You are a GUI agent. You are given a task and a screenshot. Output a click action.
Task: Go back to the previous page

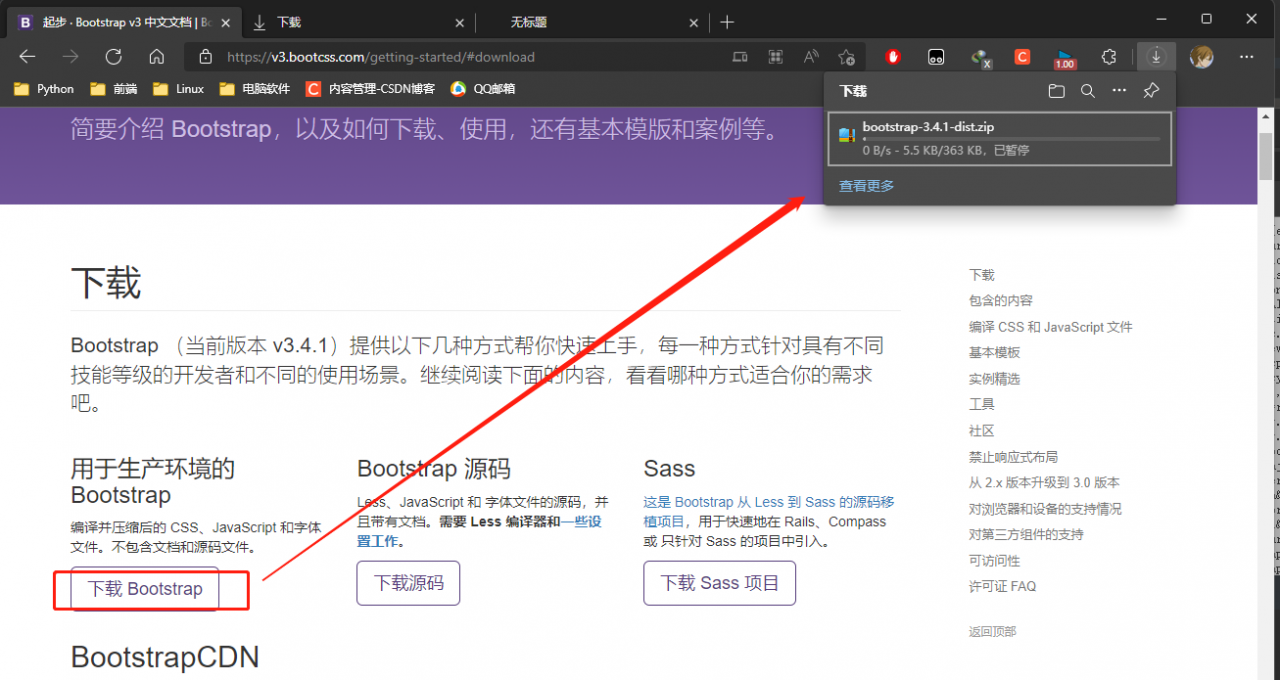click(28, 57)
